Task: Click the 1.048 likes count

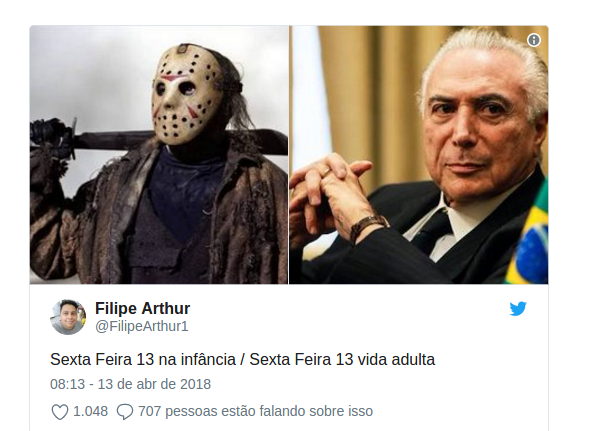Action: [90, 411]
